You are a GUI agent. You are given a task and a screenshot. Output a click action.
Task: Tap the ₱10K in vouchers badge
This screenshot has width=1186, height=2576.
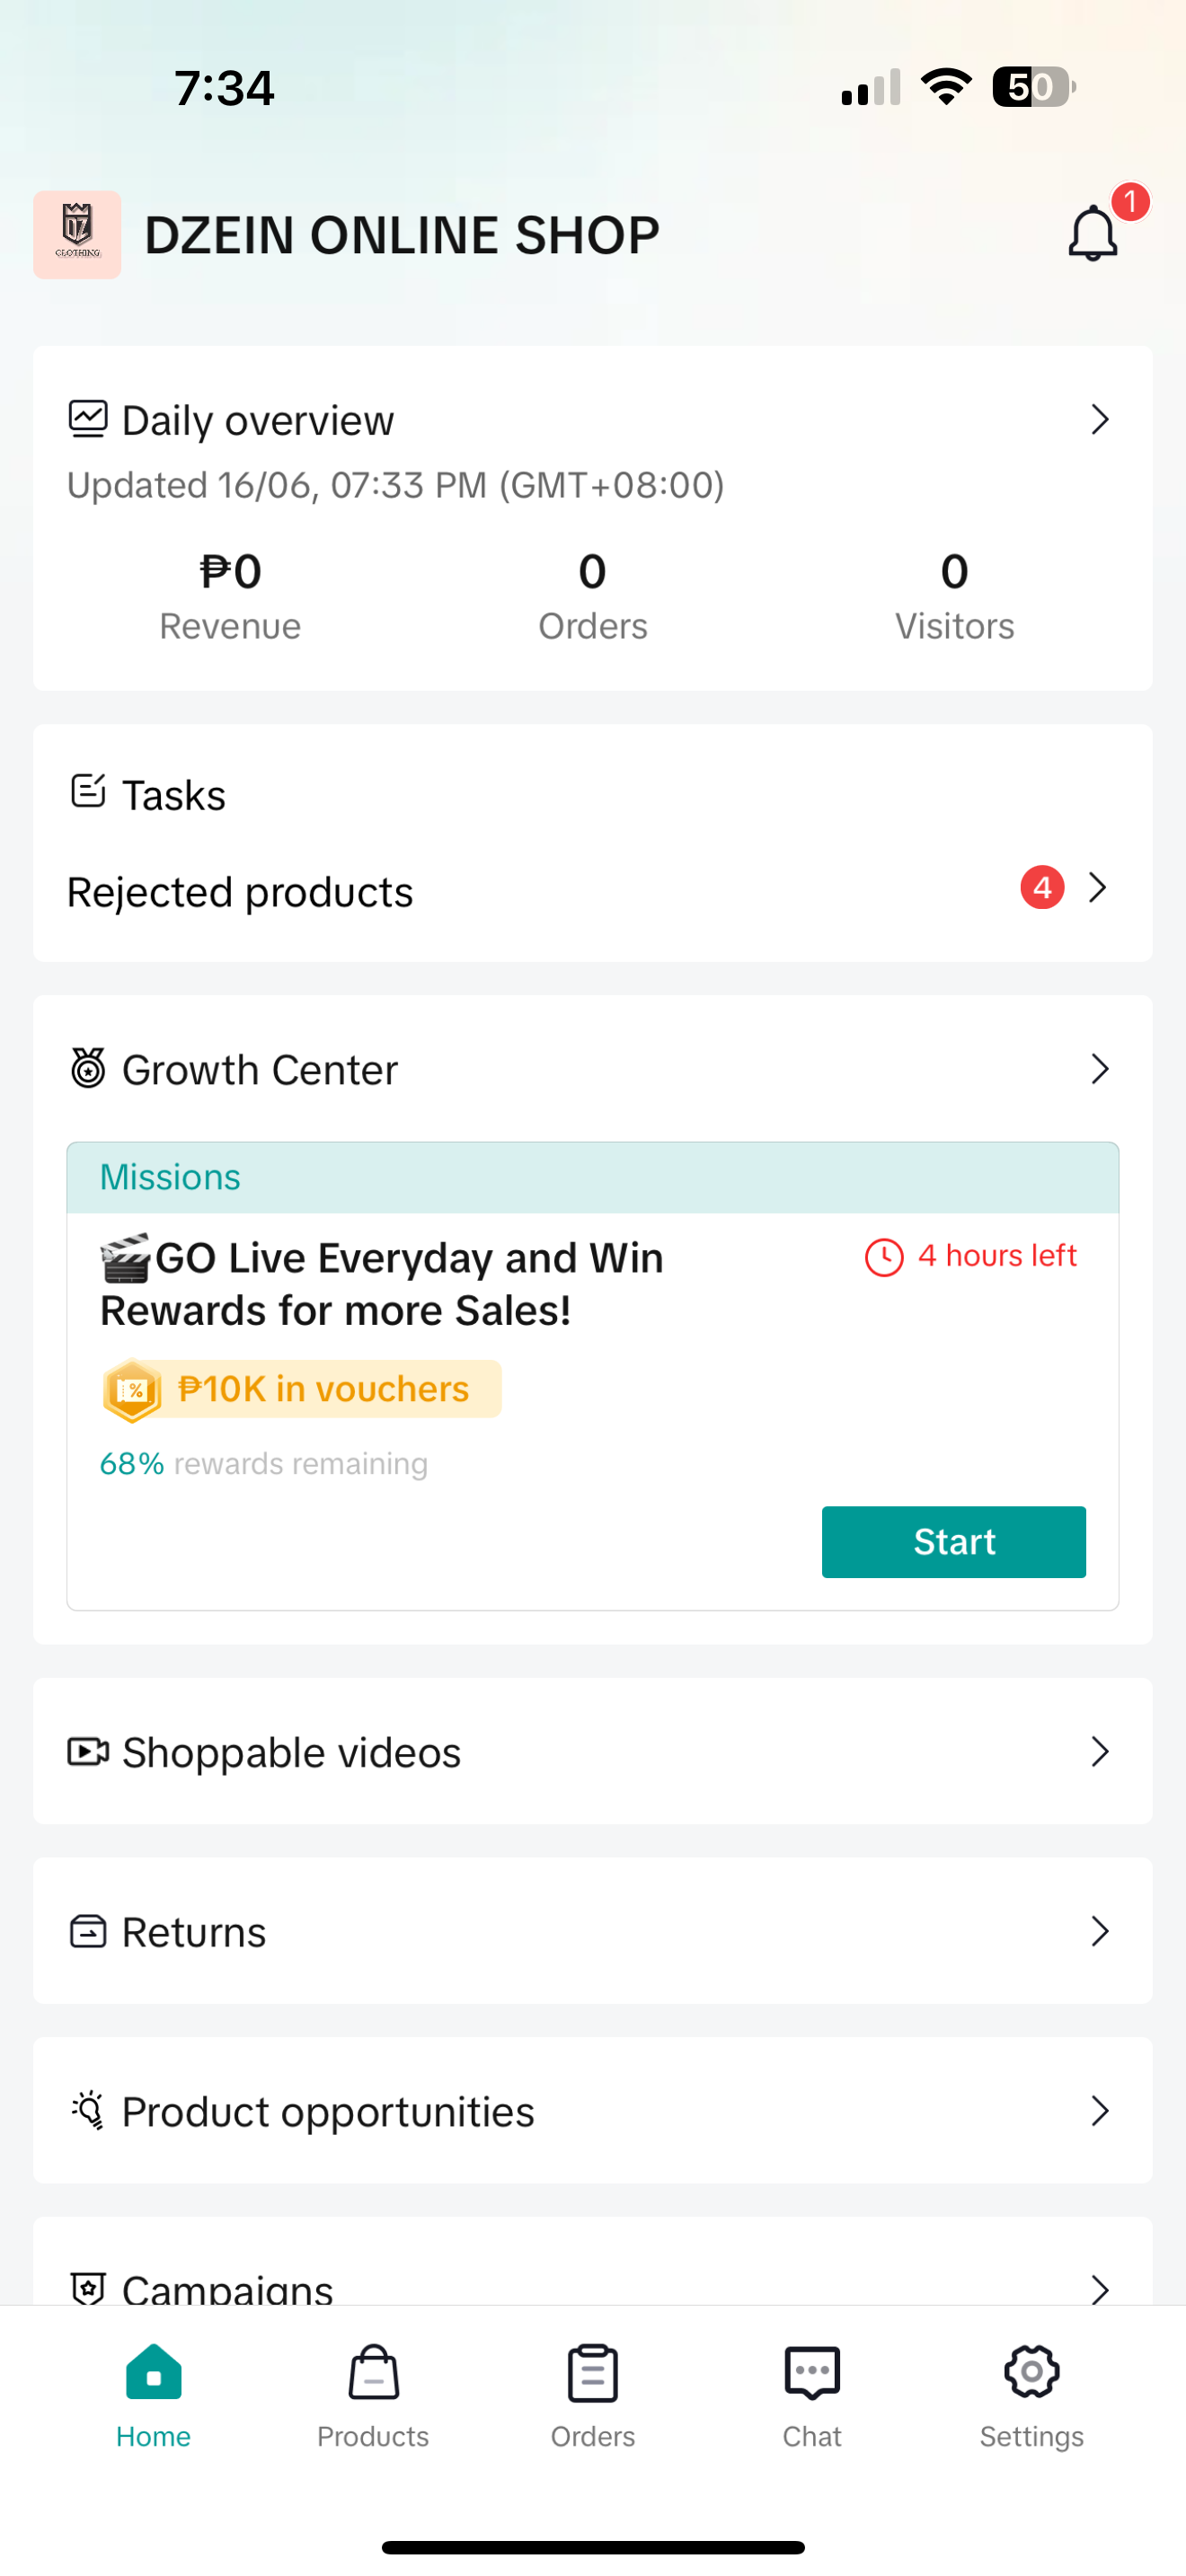point(301,1389)
